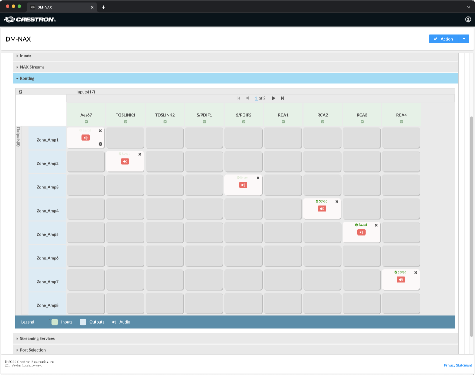Go to the first page of inputs
Image resolution: width=475 pixels, height=375 pixels.
tap(239, 98)
